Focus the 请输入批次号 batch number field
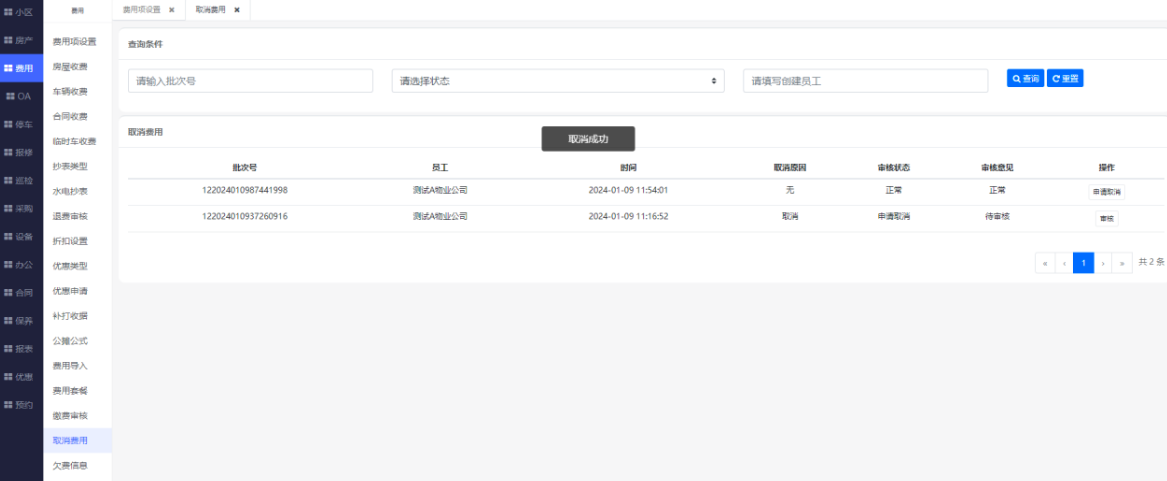The image size is (1167, 481). click(250, 81)
